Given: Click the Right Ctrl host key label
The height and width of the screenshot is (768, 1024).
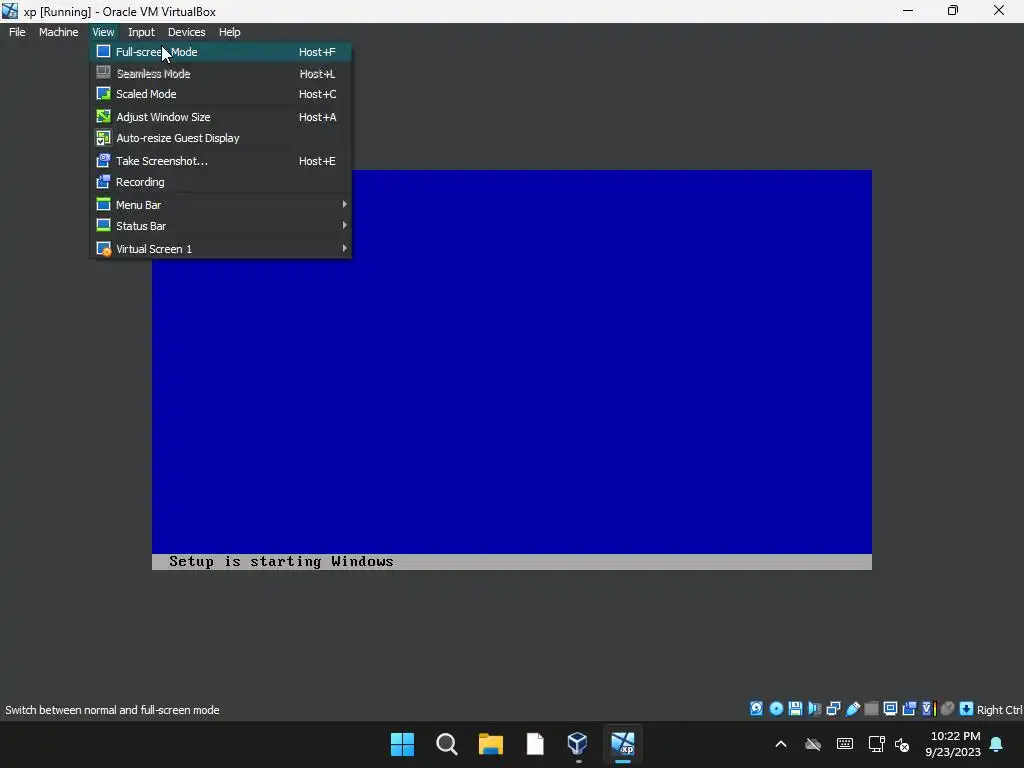Looking at the screenshot, I should tap(999, 710).
